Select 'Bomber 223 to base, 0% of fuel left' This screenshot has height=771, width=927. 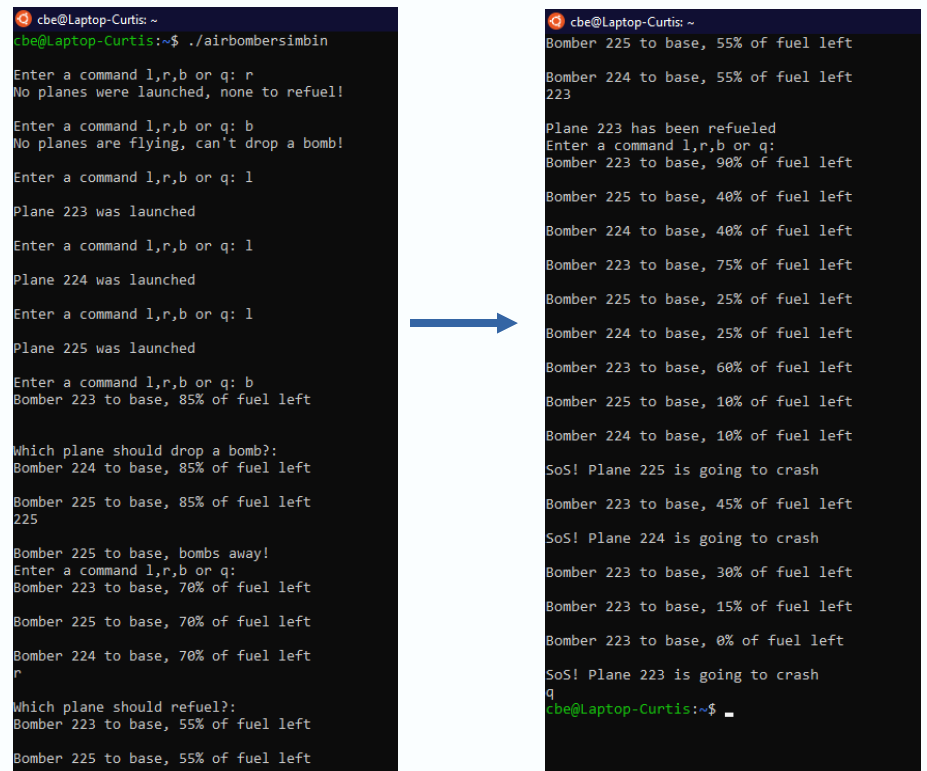pos(695,641)
